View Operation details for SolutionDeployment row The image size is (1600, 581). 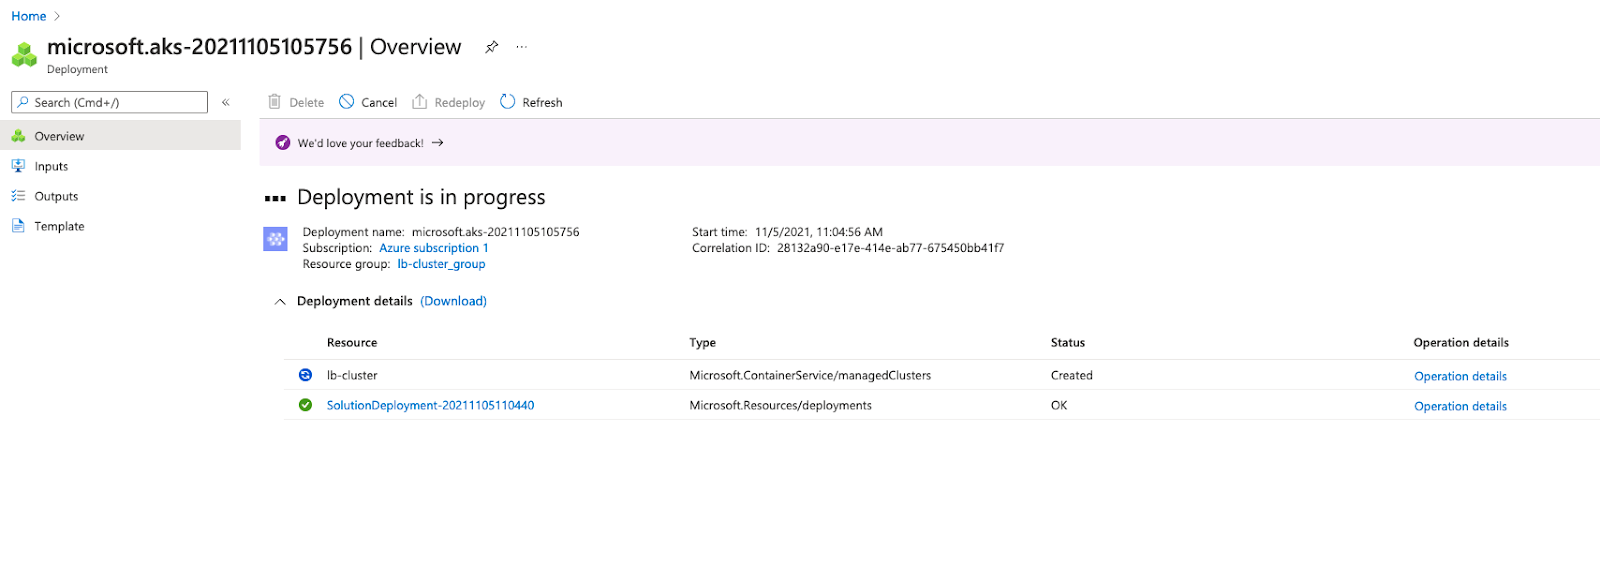(x=1460, y=406)
